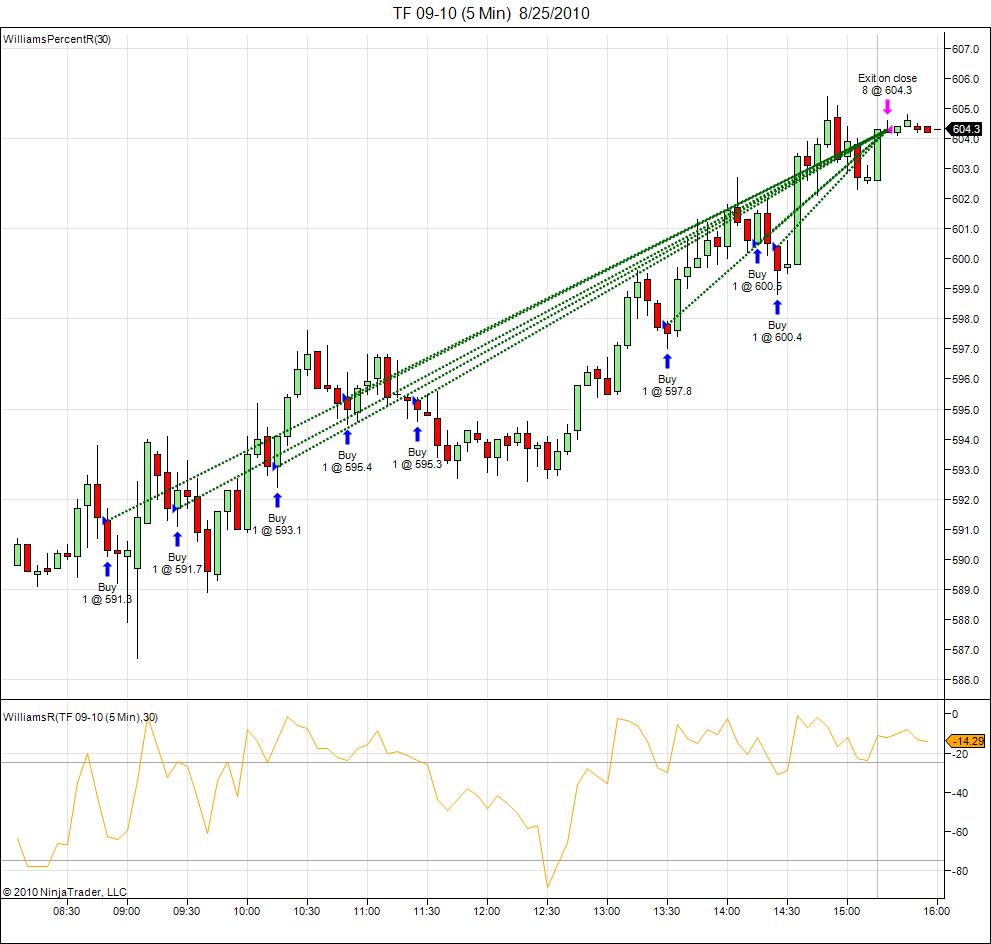The width and height of the screenshot is (991, 944).
Task: Click the 594.0 price axis label
Action: coord(965,440)
